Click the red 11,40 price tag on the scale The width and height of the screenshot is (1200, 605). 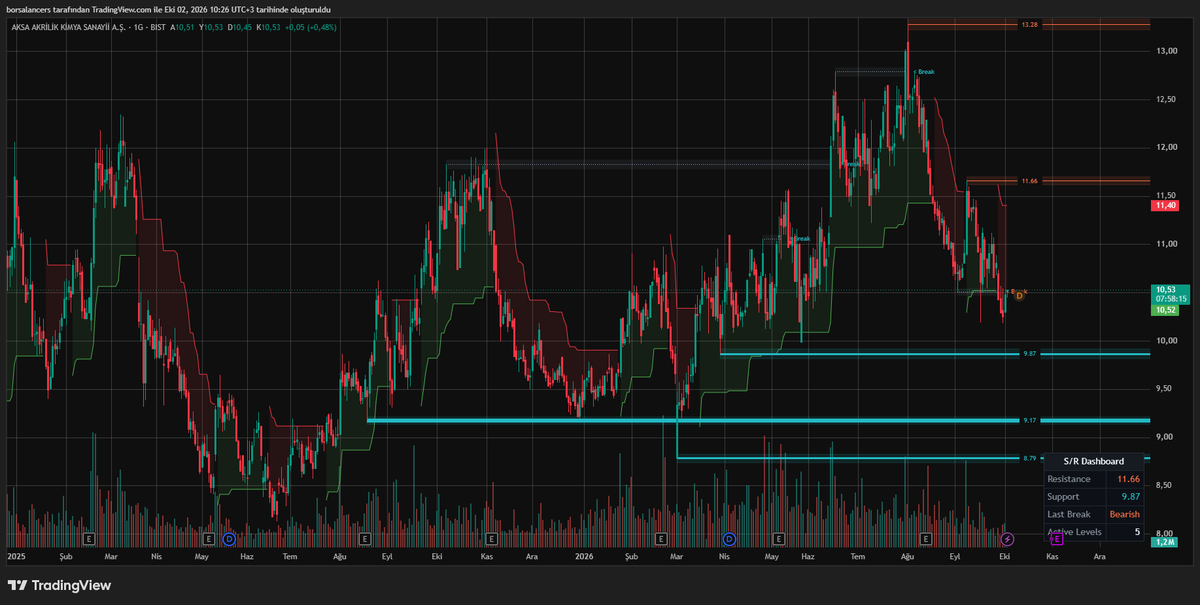pos(1165,205)
